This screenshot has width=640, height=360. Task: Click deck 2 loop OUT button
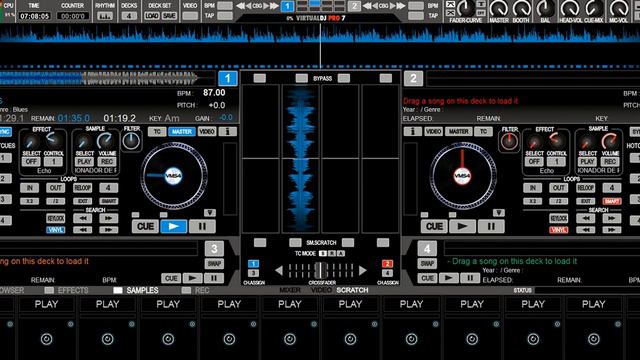[558, 188]
